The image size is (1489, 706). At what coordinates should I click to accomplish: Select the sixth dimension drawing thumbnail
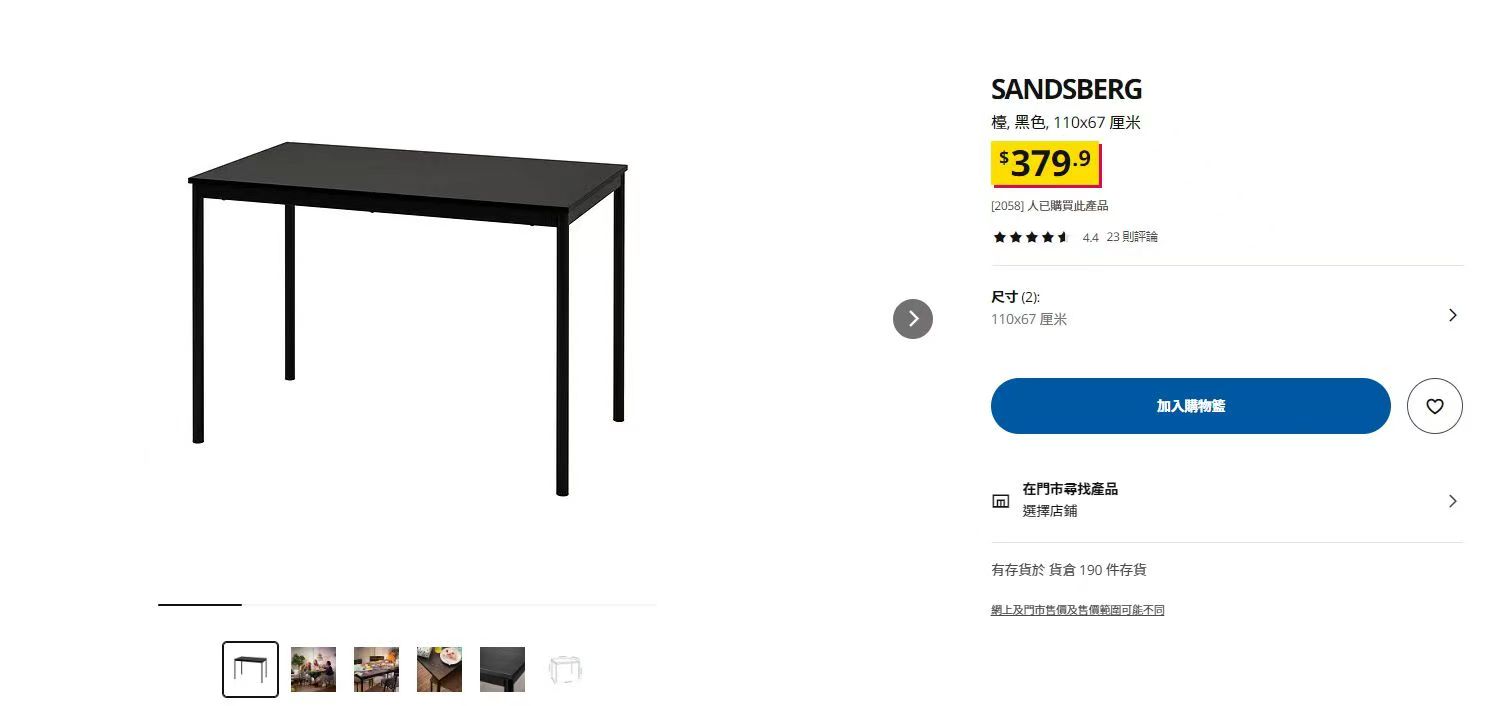(x=565, y=669)
